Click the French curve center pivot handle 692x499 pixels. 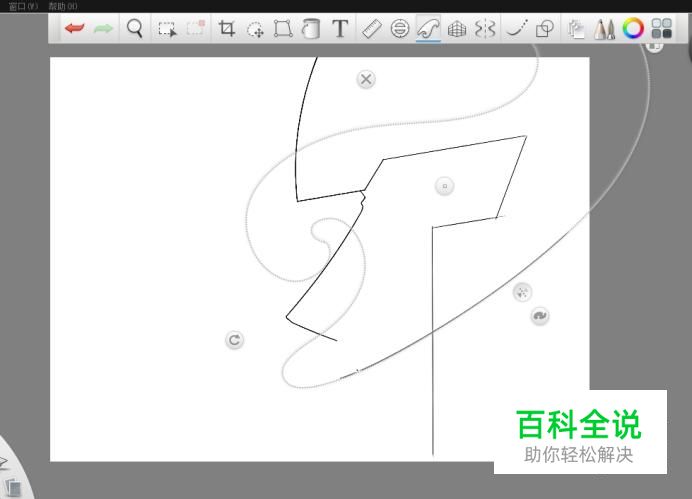point(444,186)
